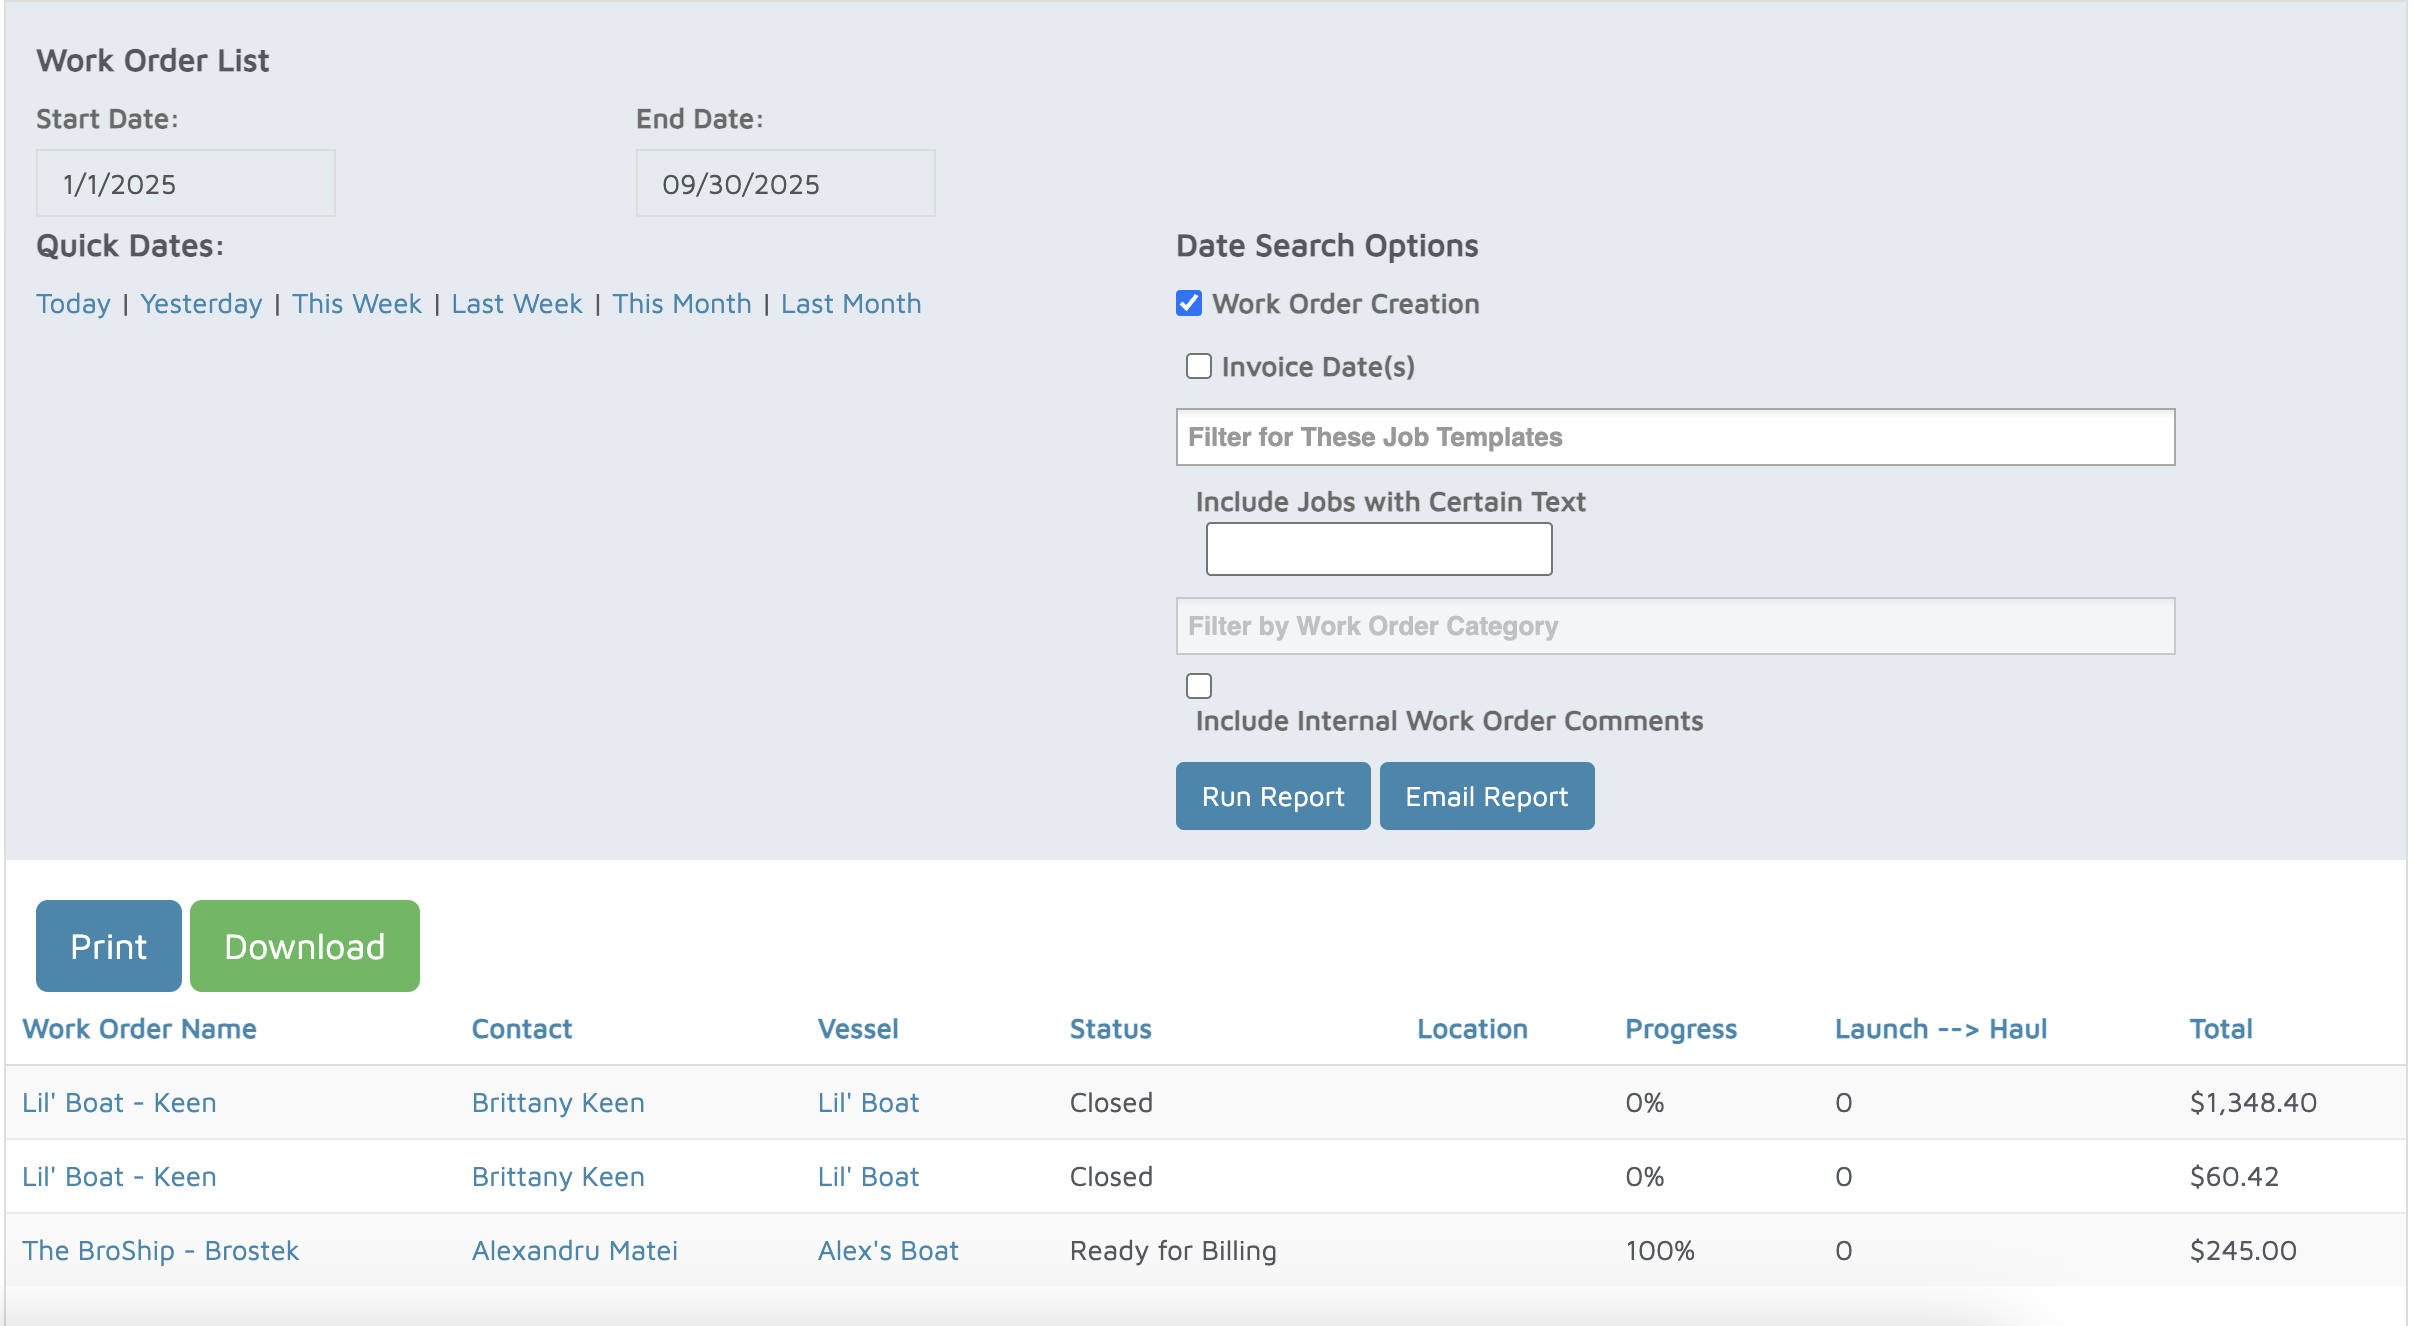This screenshot has width=2416, height=1326.
Task: Open Filter by Work Order Category dropdown
Action: pos(1674,626)
